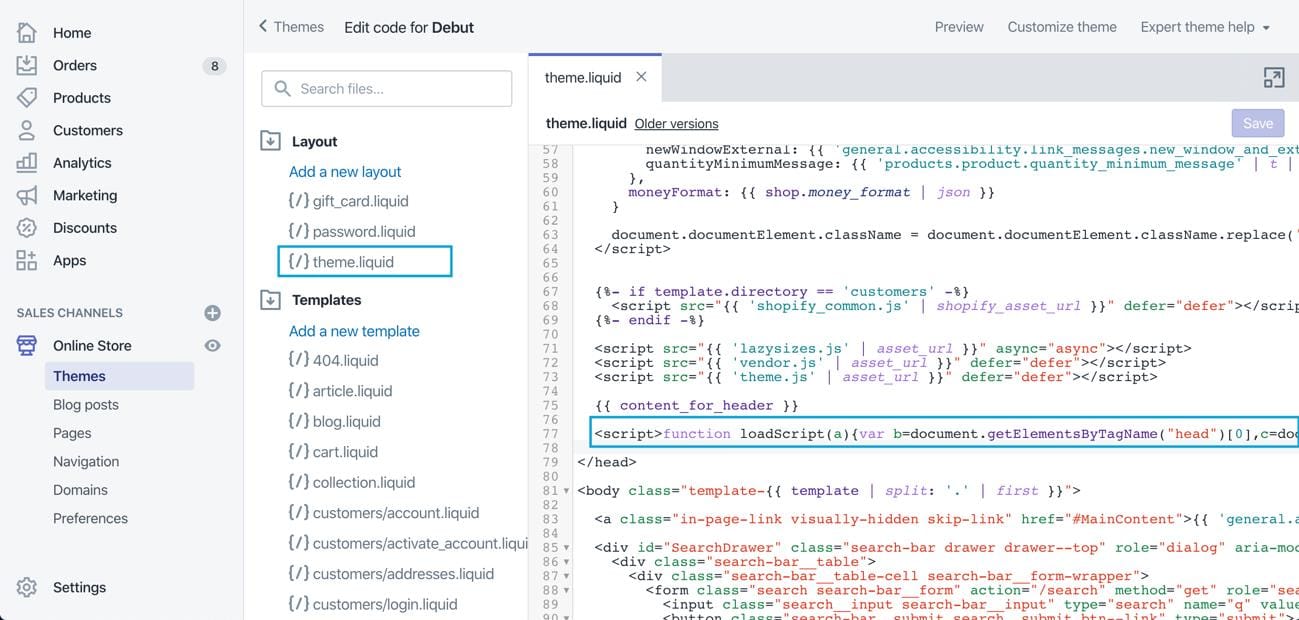Add a sales channel with plus icon

(212, 313)
